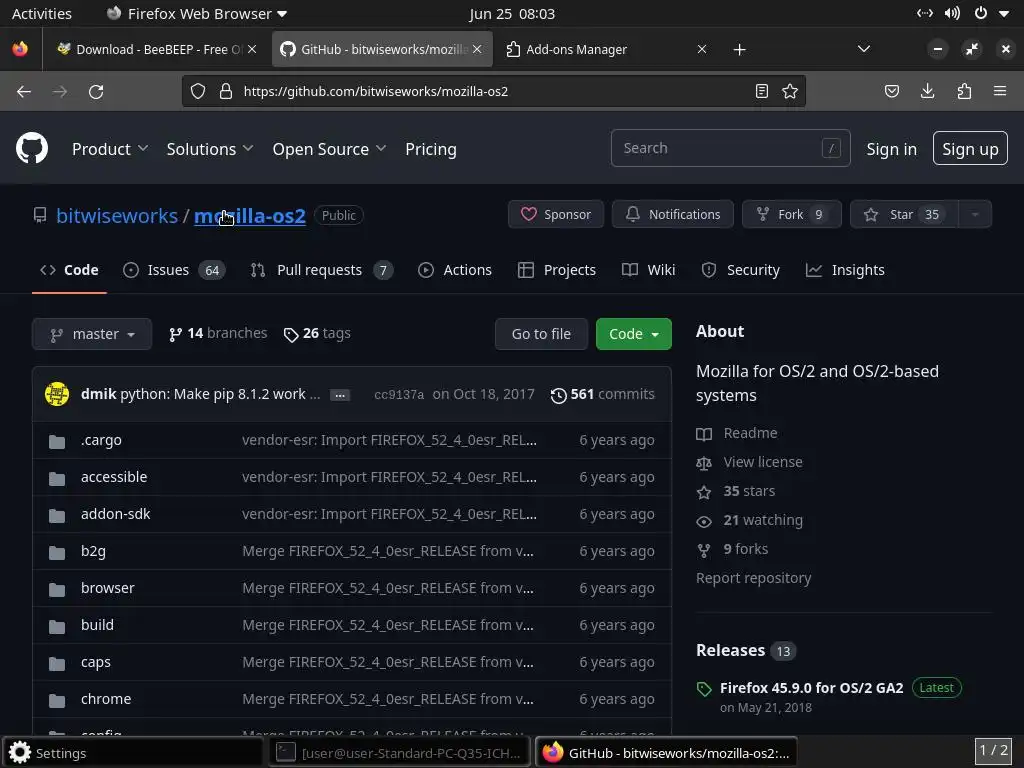
Task: Click inside the GitHub search field
Action: pos(730,148)
